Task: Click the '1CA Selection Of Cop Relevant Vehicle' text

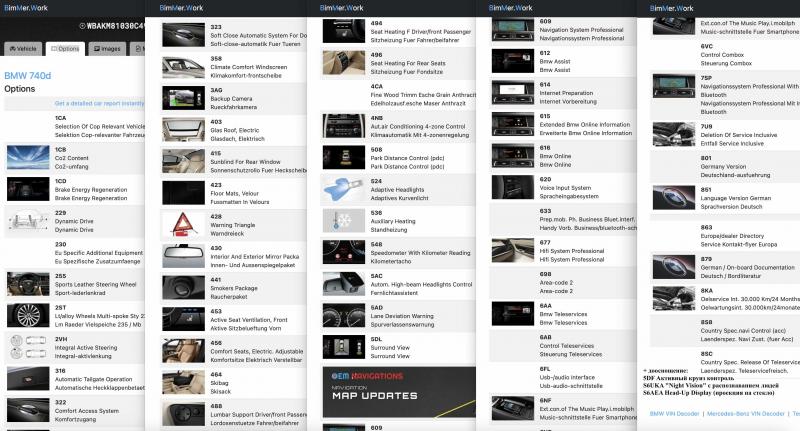Action: [100, 122]
